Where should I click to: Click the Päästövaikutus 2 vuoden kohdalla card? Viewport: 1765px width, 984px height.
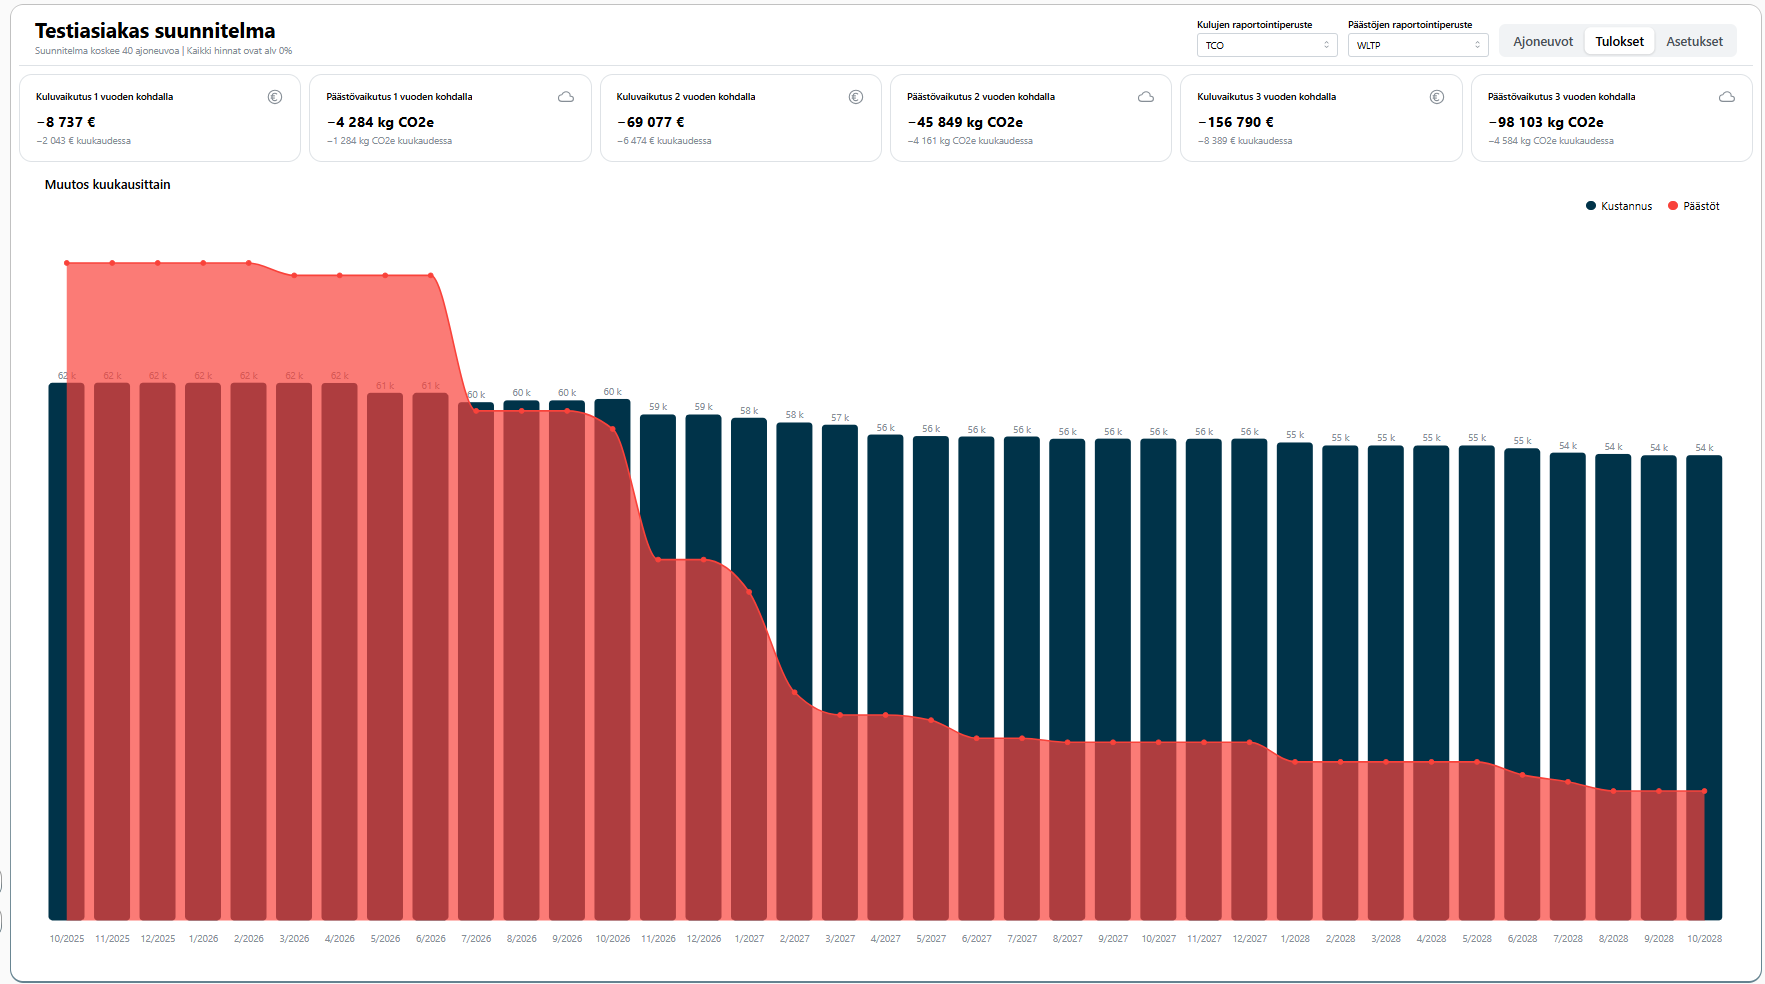1030,118
